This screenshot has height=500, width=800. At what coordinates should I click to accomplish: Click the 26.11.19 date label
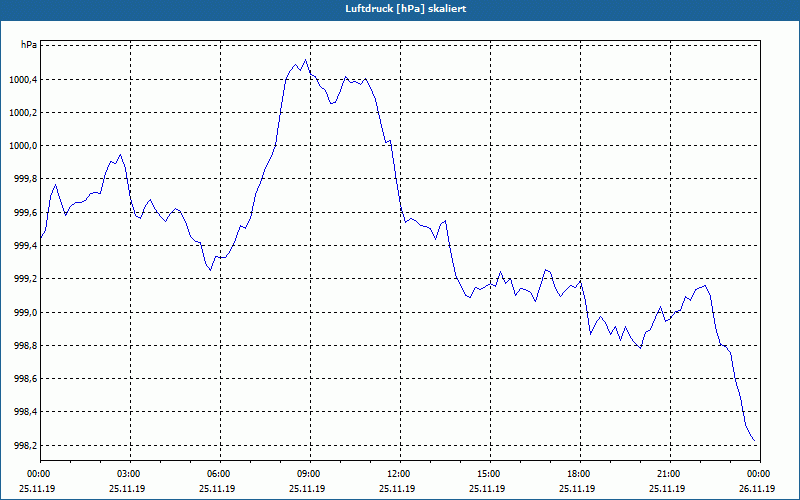click(757, 489)
